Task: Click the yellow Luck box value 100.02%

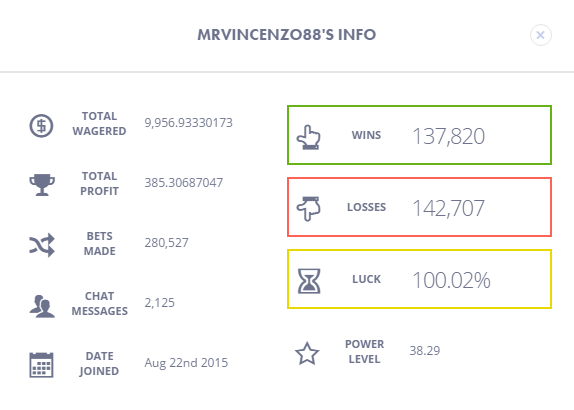Action: (451, 280)
